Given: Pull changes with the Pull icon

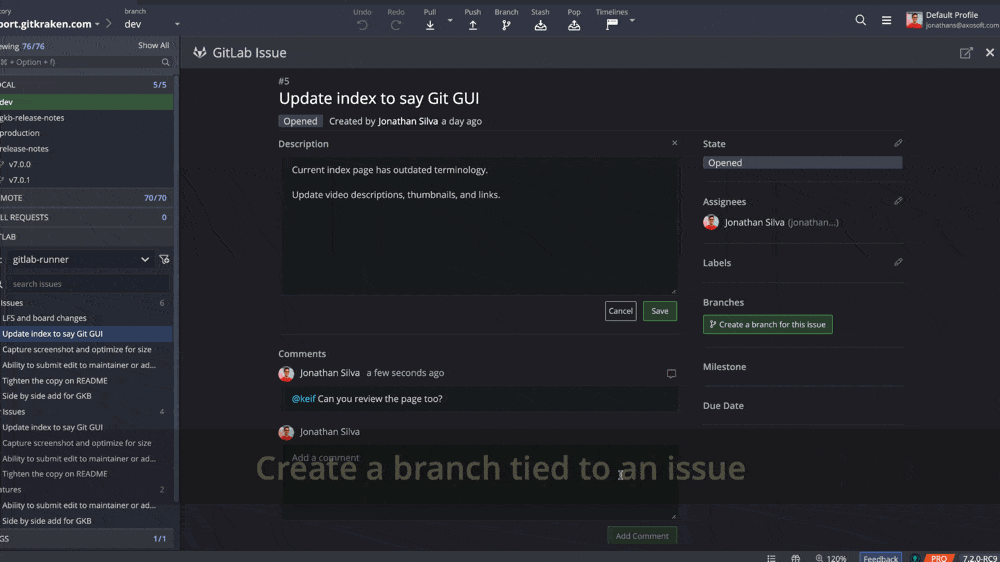Looking at the screenshot, I should click(x=430, y=25).
